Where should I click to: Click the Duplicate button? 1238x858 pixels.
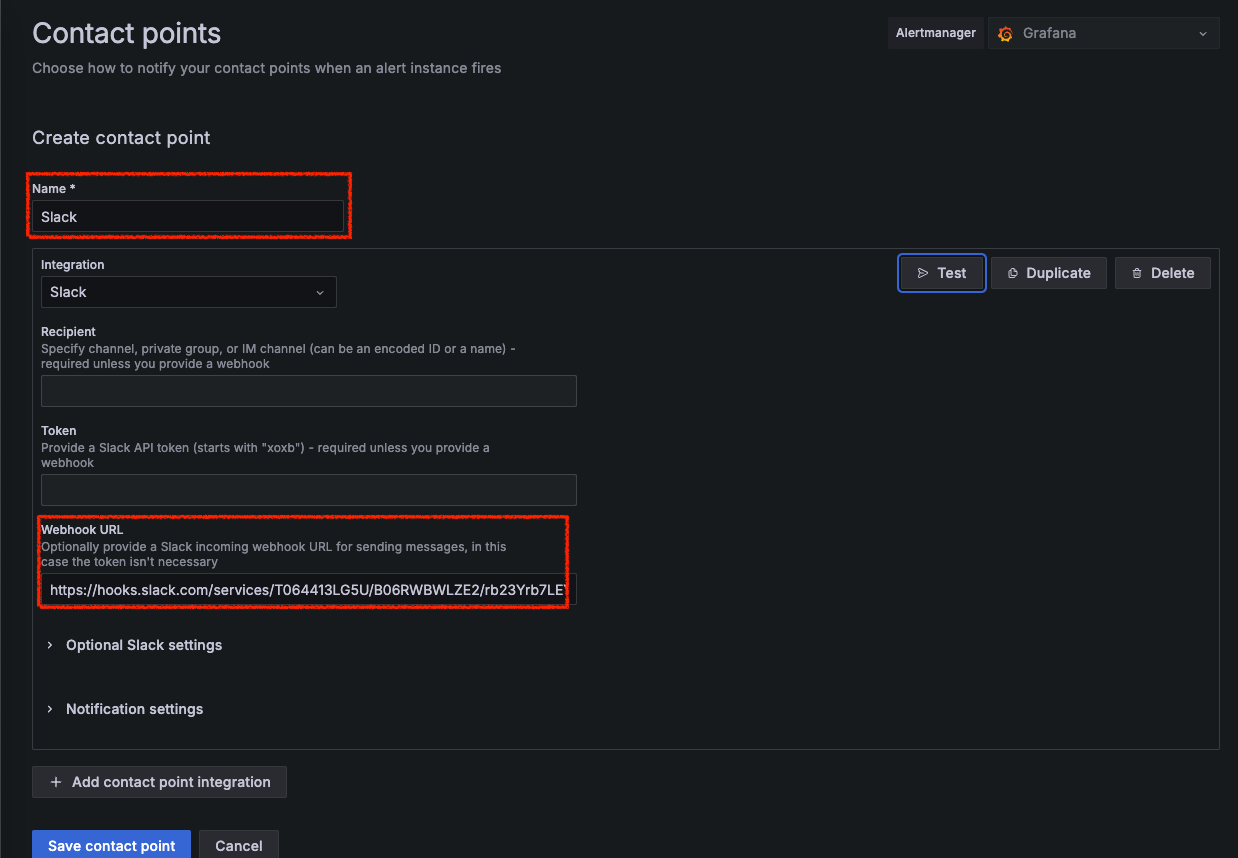pos(1049,273)
